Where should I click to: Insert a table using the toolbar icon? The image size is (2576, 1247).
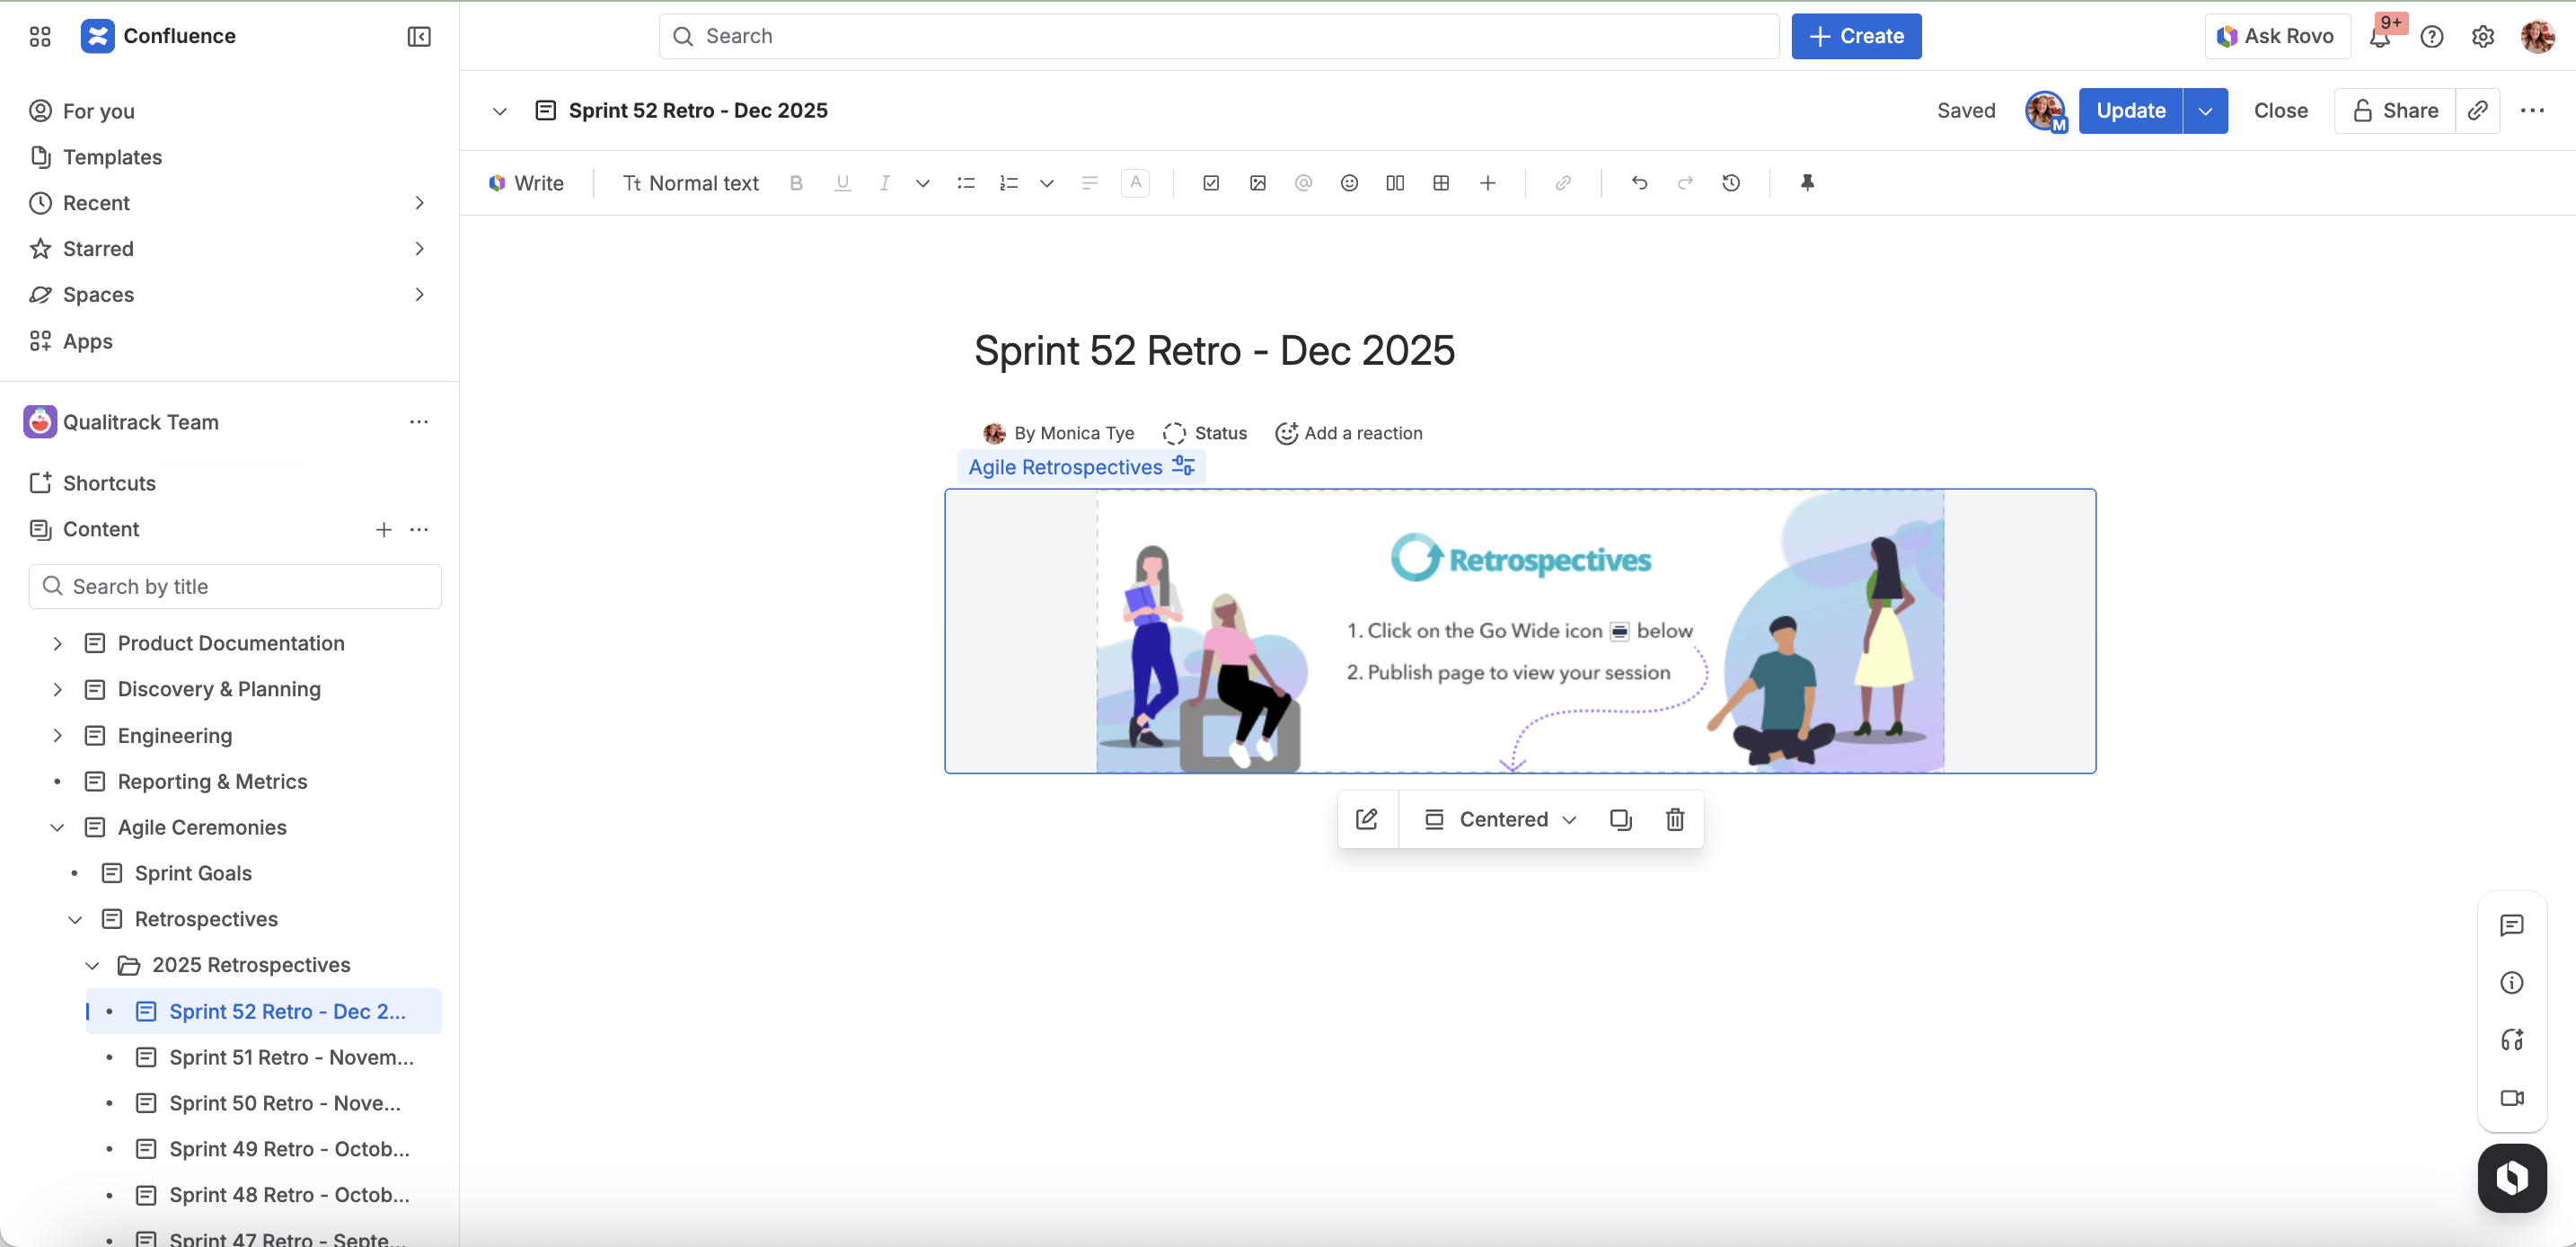point(1441,183)
